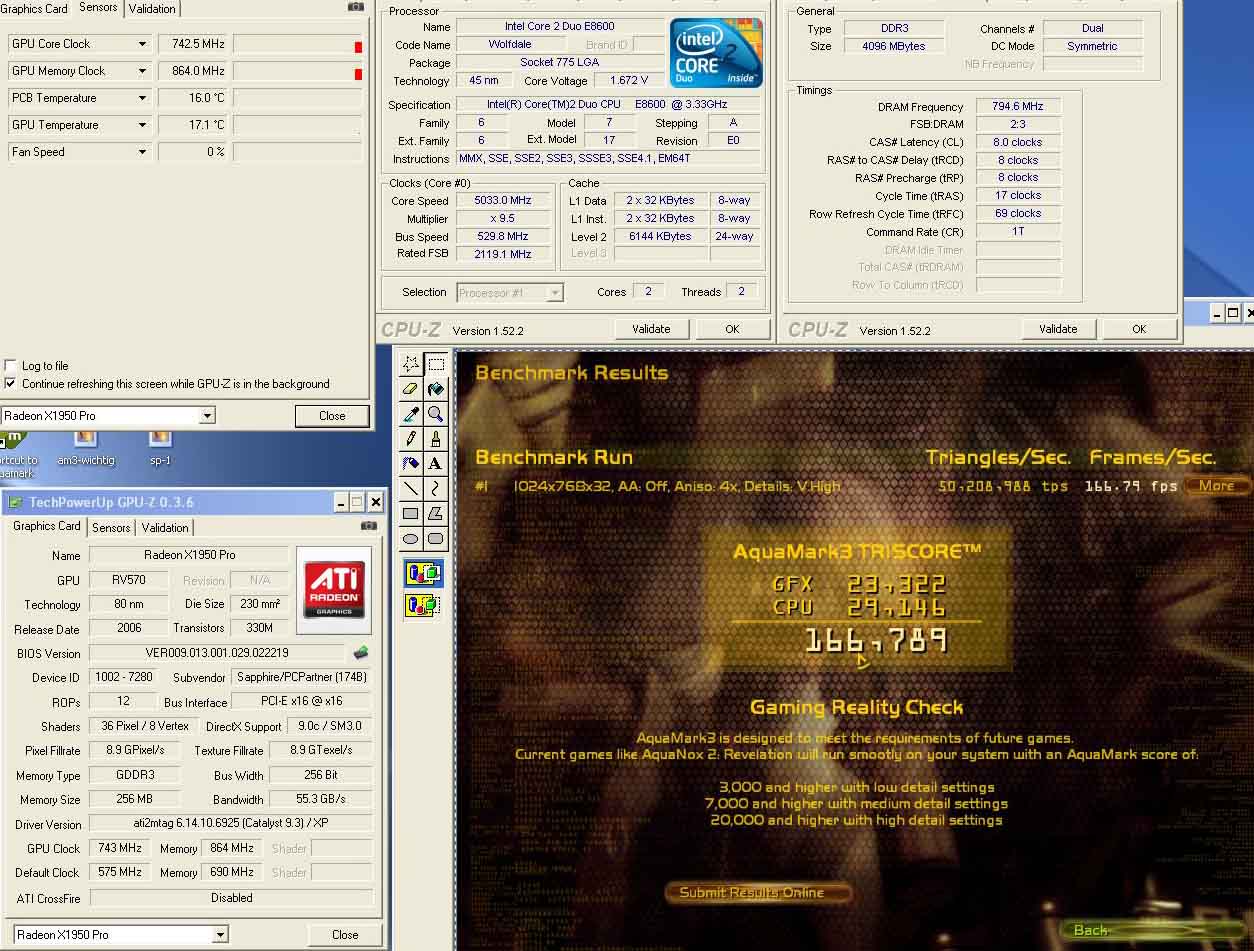1254x951 pixels.
Task: Pick the Eraser tool in Paint toolbox
Action: [x=410, y=388]
